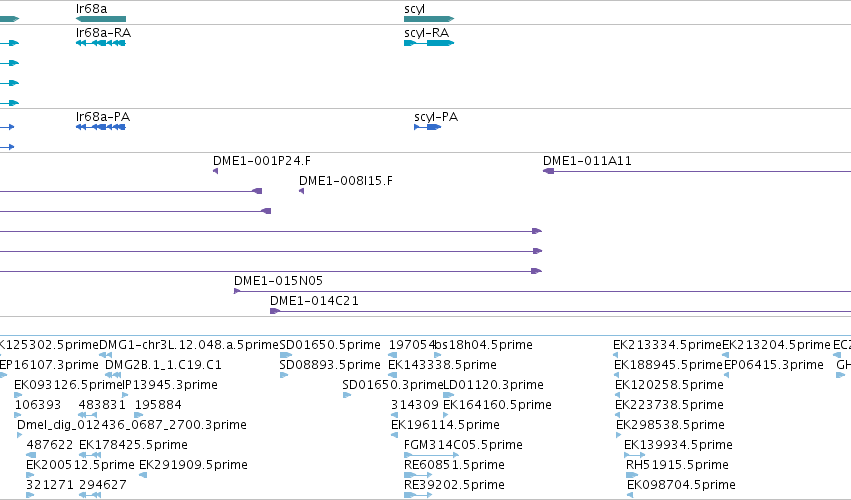This screenshot has height=500, width=851.
Task: Select the Dmel_dig_012436_0687_2700.3prime label
Action: pos(132,425)
